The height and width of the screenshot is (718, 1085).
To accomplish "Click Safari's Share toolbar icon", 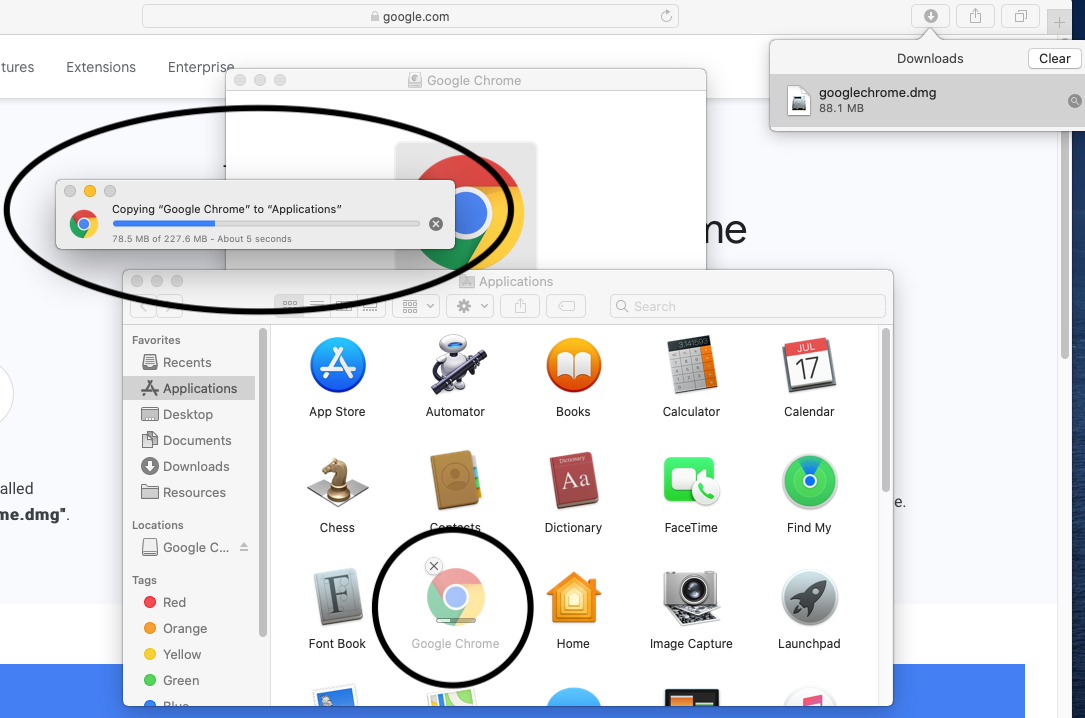I will click(x=975, y=16).
